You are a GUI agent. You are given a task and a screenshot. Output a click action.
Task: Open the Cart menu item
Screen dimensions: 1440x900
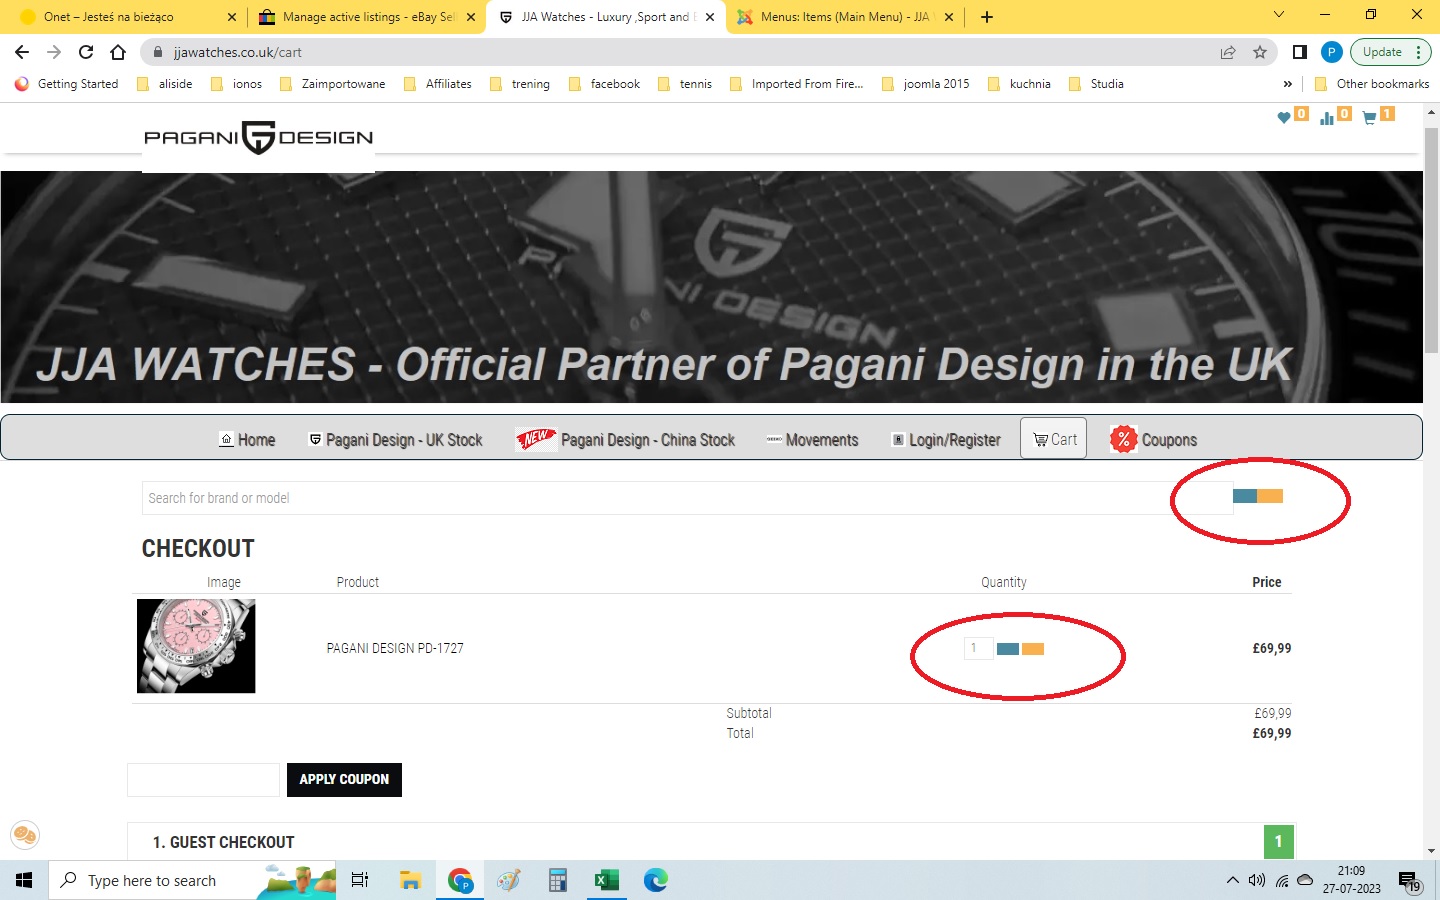[x=1054, y=439]
